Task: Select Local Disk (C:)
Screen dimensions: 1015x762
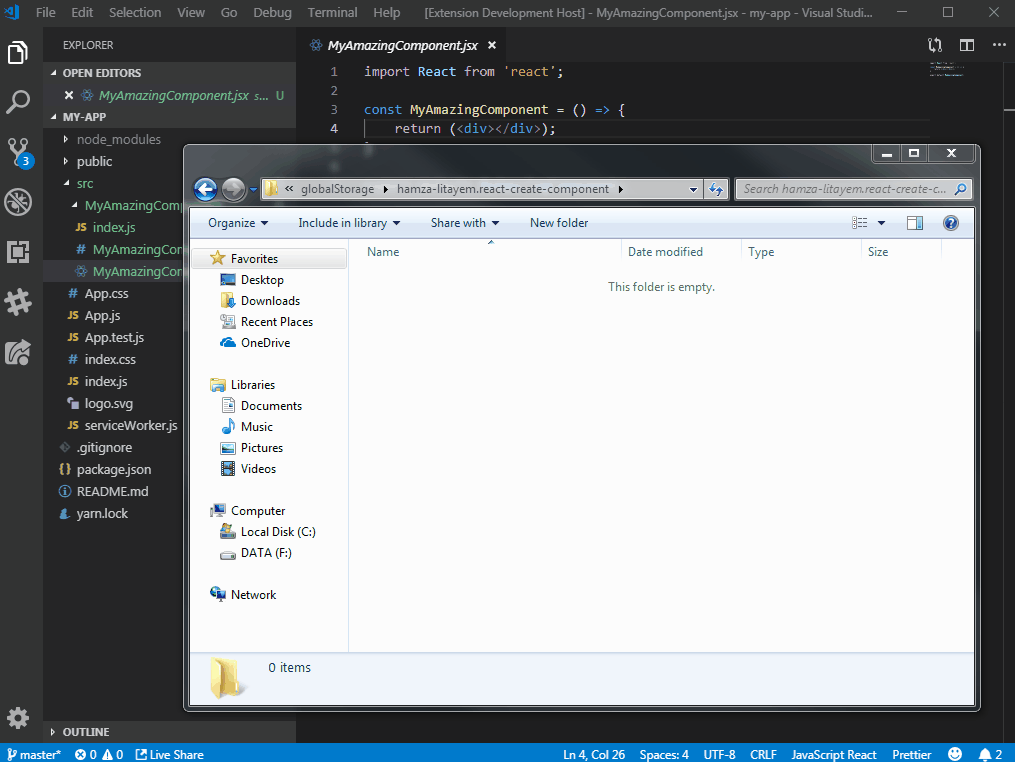Action: click(278, 532)
